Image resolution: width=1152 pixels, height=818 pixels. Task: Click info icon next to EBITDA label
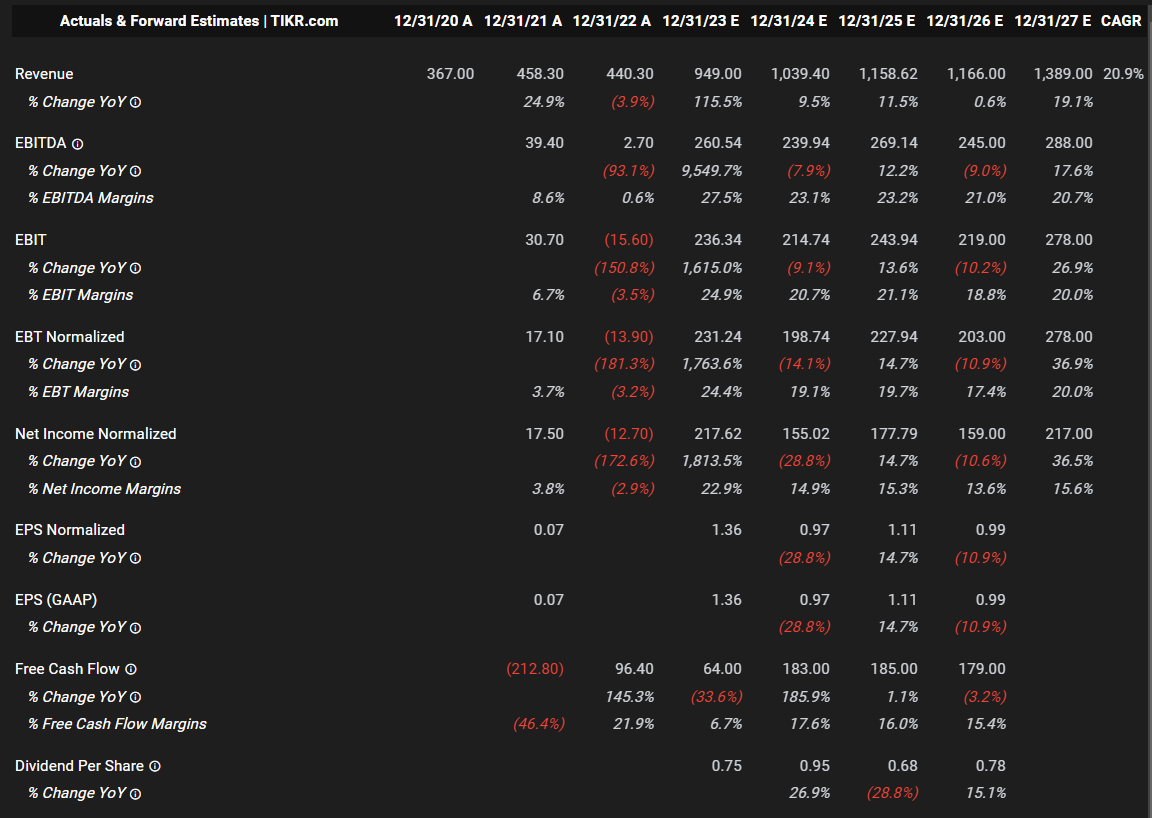(78, 144)
